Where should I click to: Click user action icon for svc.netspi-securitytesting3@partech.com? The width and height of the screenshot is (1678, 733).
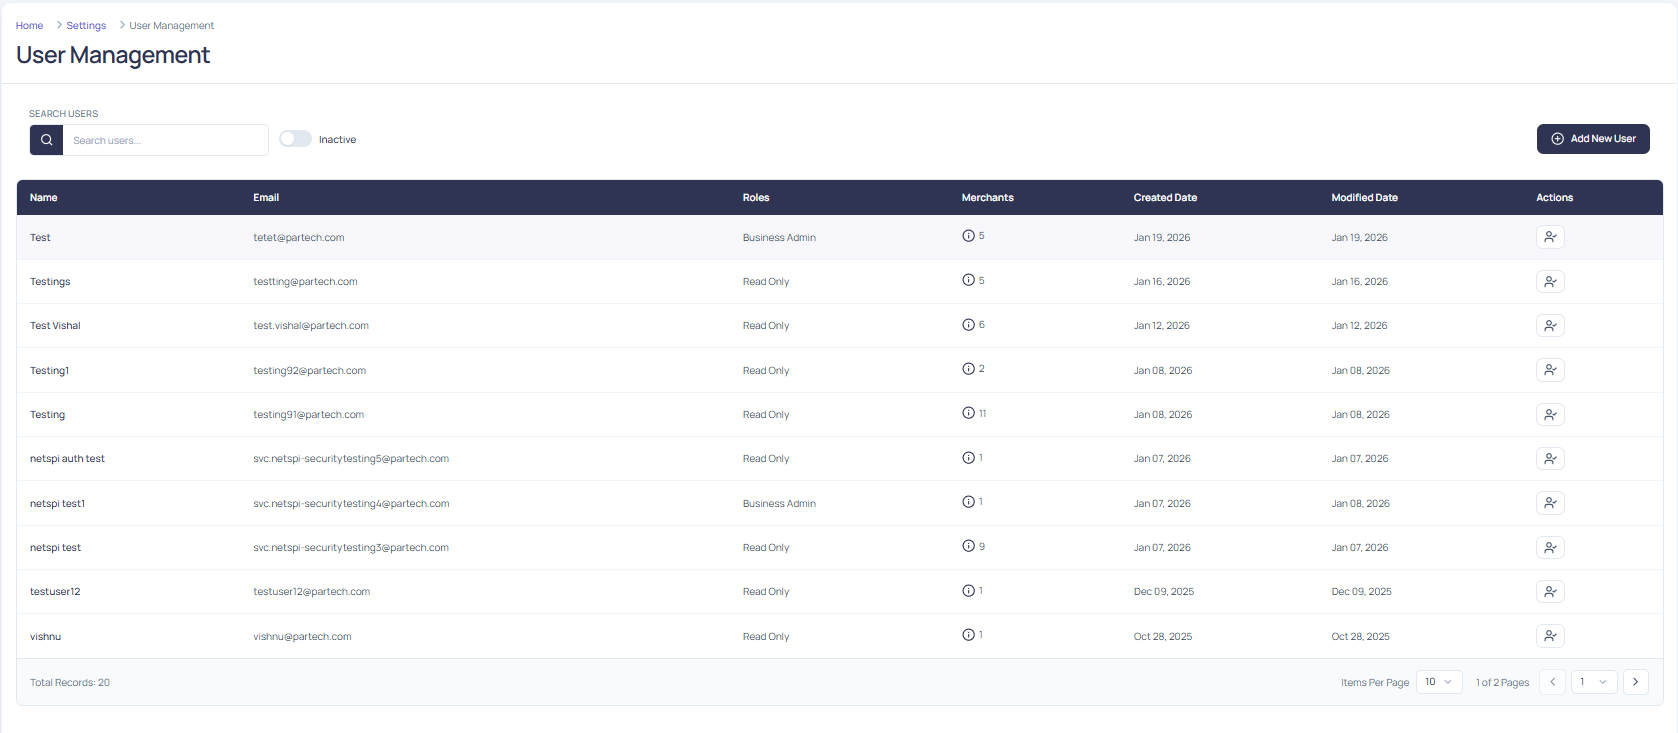click(1550, 548)
